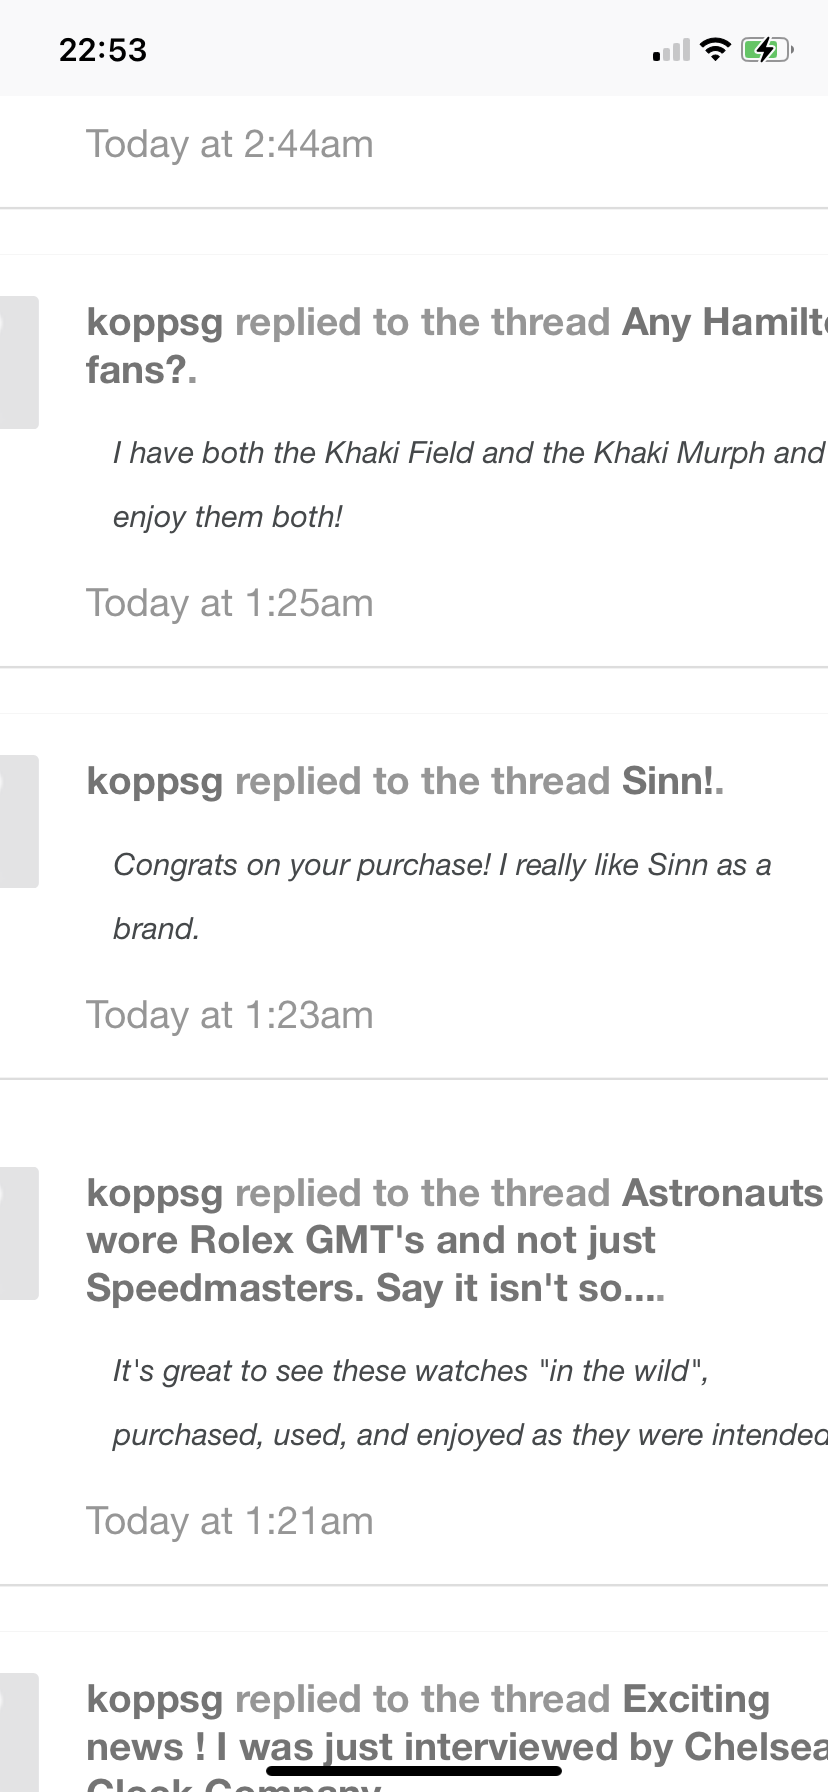Viewport: 828px width, 1792px height.
Task: Tap the Today at 2:44am timestamp
Action: pyautogui.click(x=229, y=145)
